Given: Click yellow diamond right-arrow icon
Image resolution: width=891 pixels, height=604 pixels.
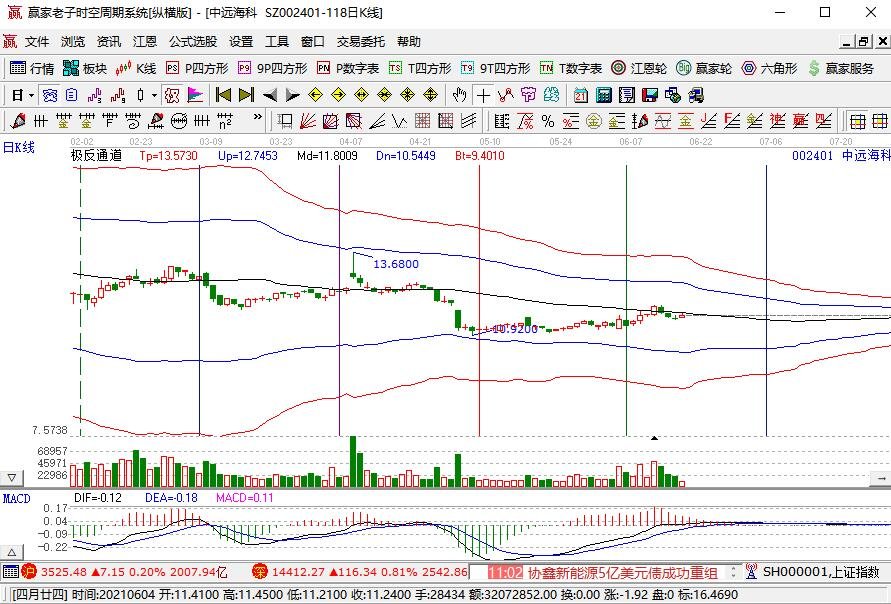Looking at the screenshot, I should click(x=338, y=95).
